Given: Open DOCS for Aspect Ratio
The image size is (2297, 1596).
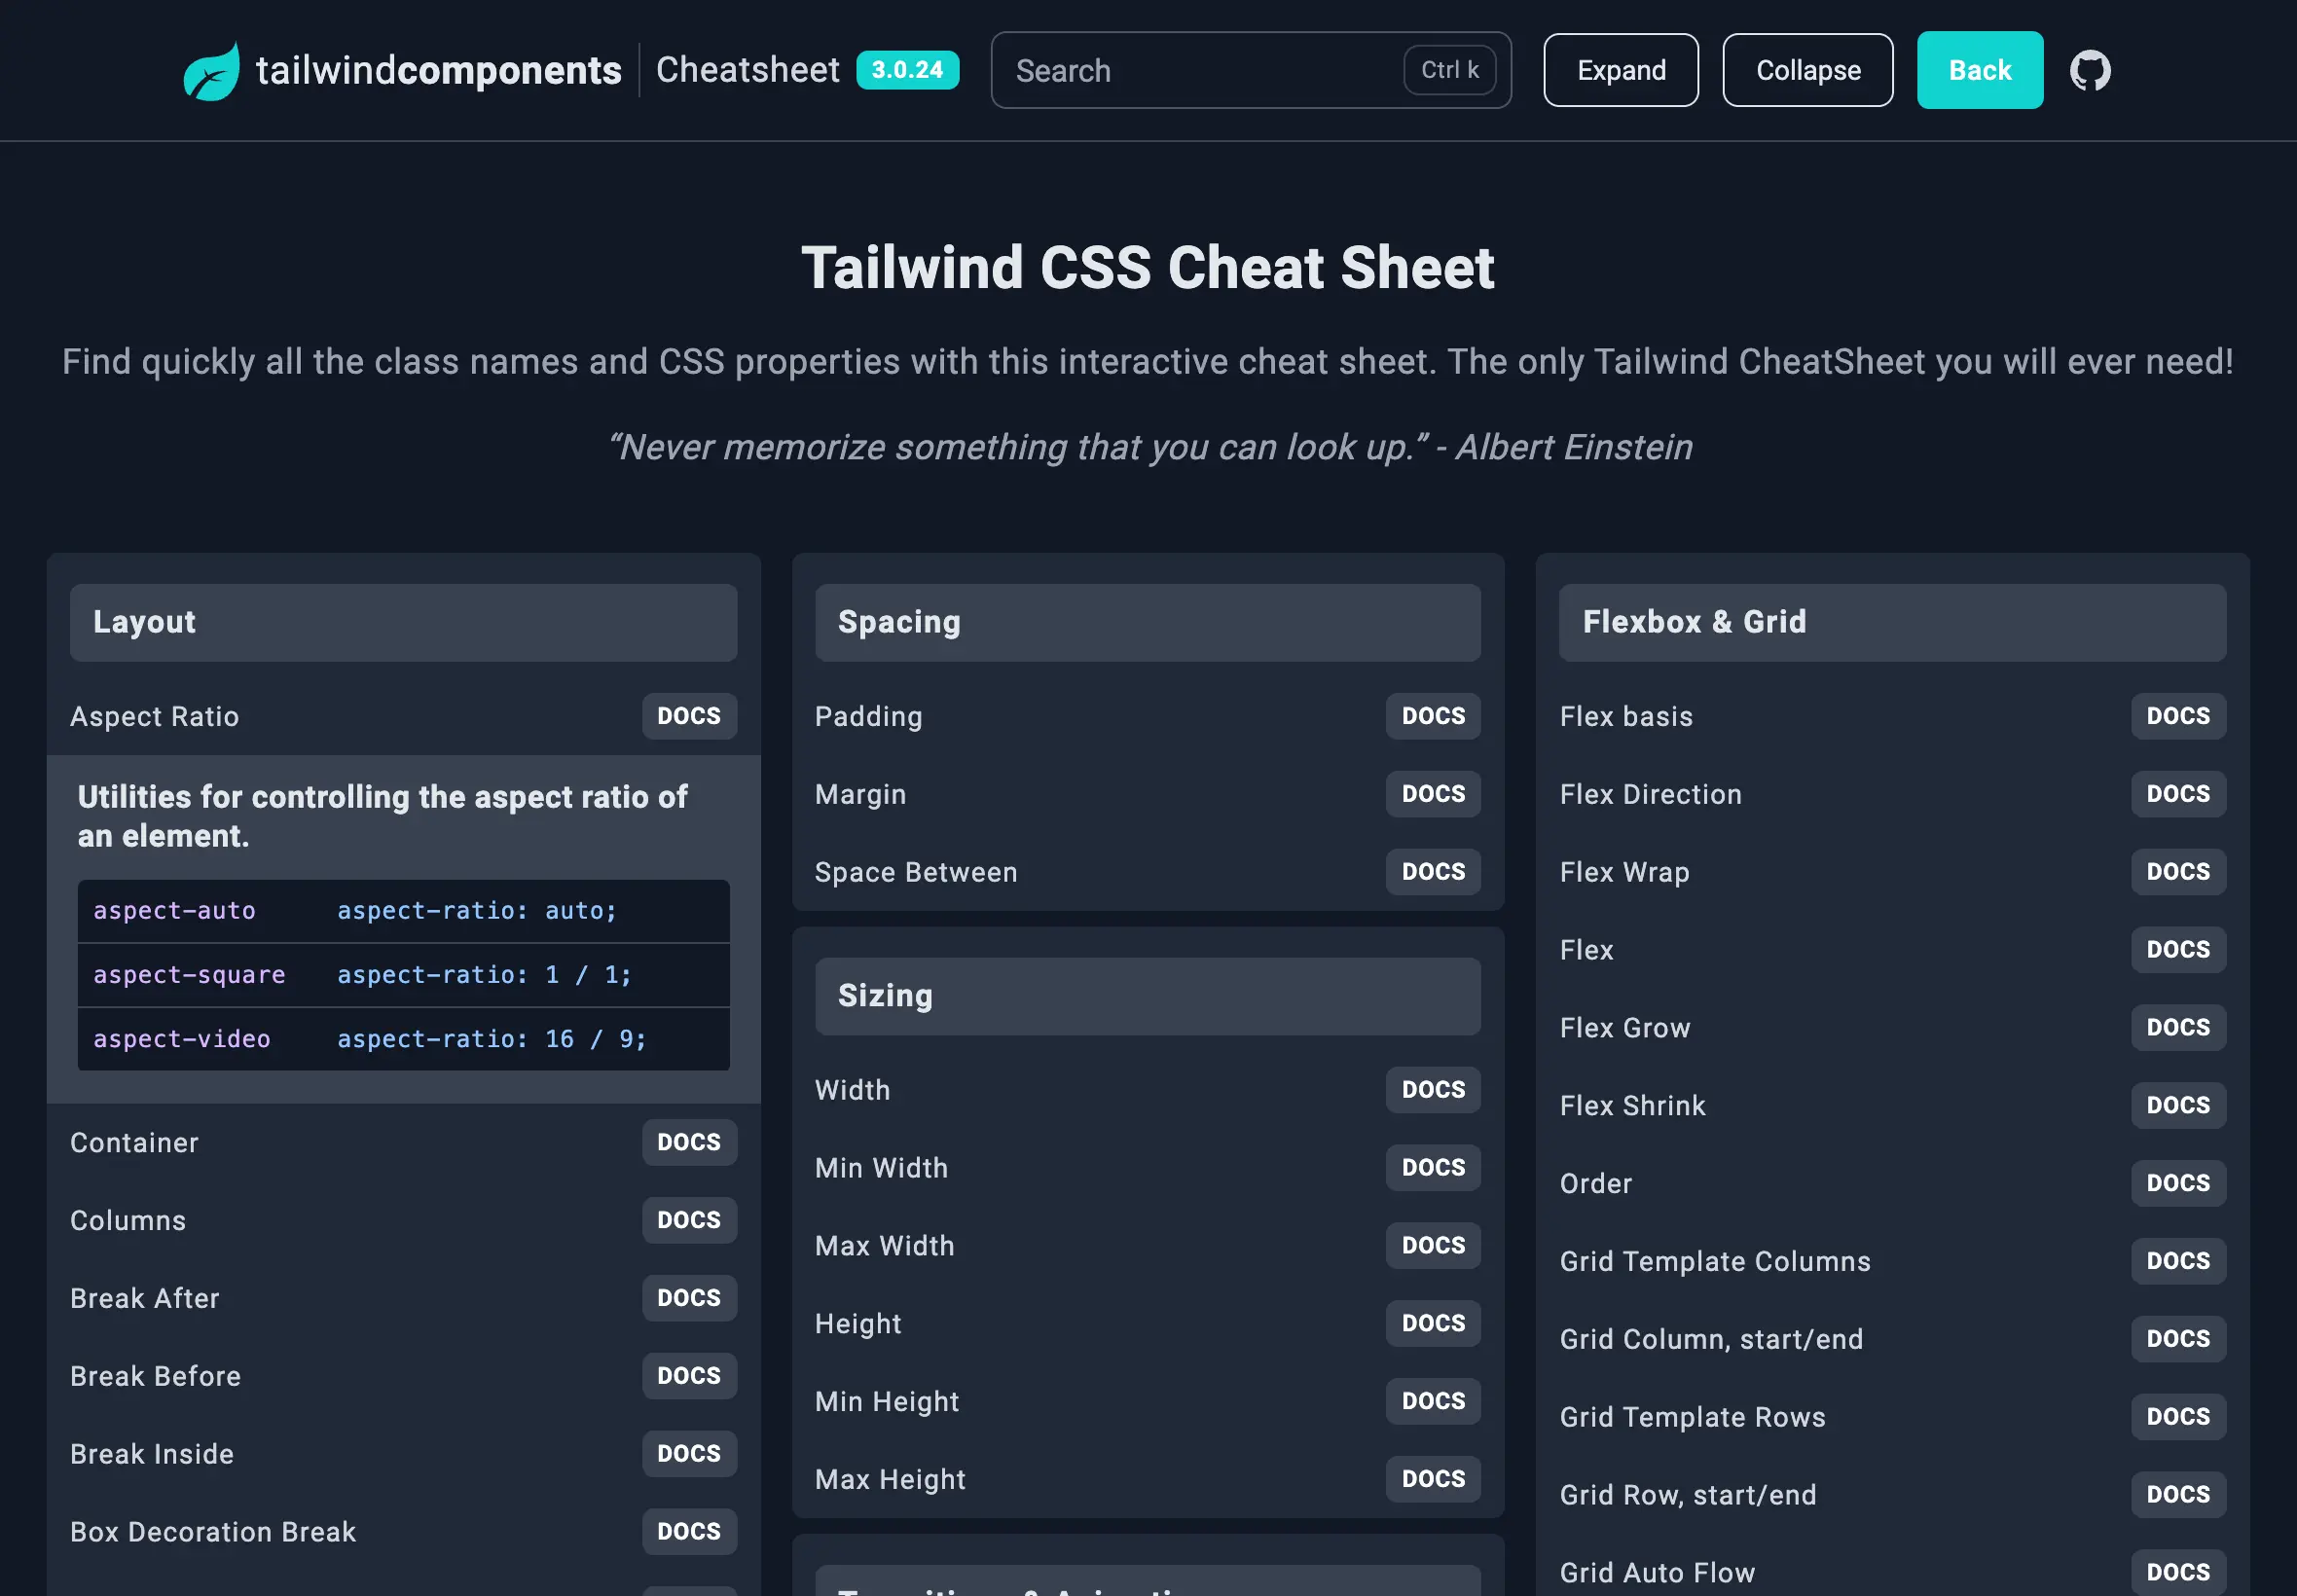Looking at the screenshot, I should pyautogui.click(x=689, y=716).
